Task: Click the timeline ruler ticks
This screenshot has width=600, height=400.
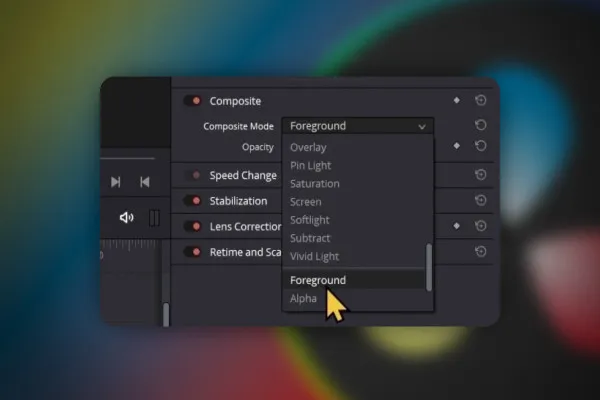Action: pos(129,245)
